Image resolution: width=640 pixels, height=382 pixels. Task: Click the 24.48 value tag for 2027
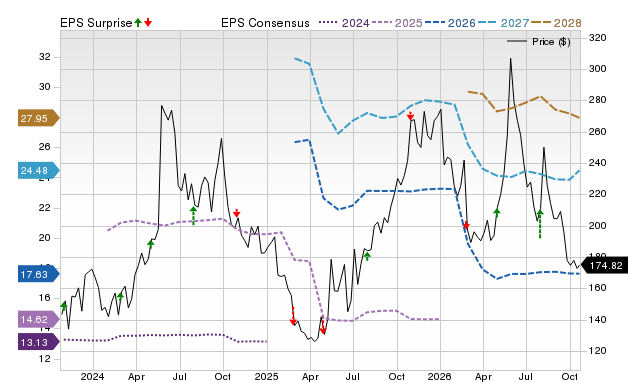tap(38, 170)
